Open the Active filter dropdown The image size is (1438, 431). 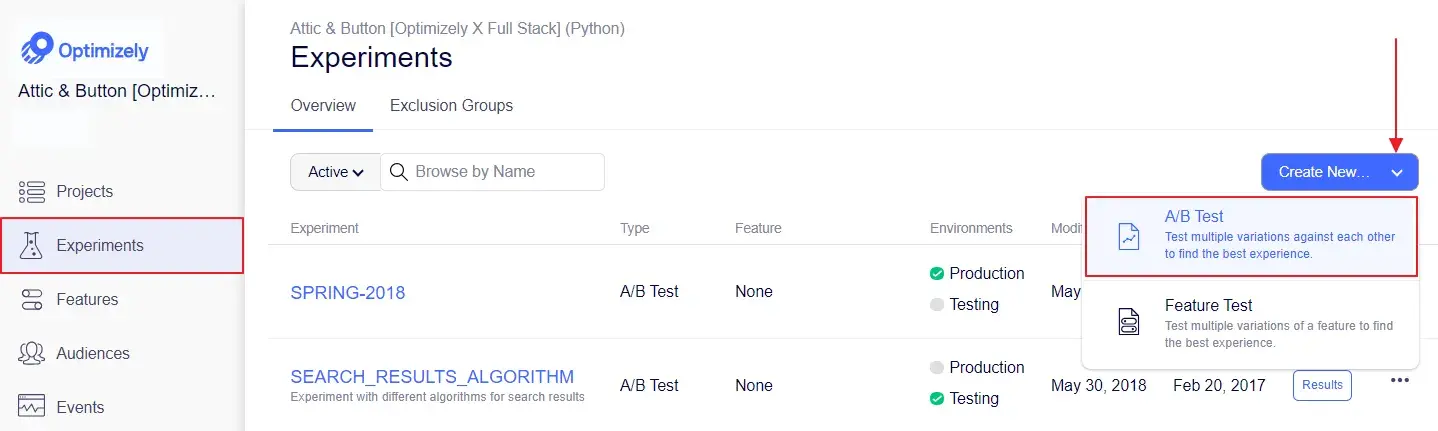(x=335, y=172)
